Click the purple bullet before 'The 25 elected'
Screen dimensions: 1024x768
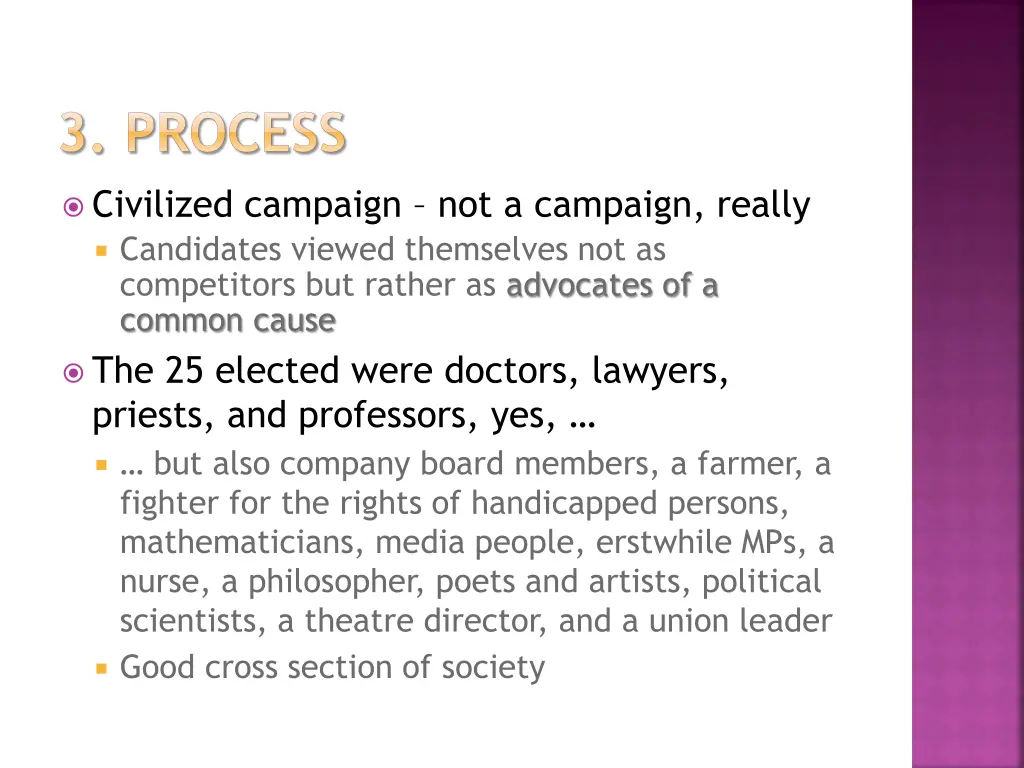click(73, 373)
